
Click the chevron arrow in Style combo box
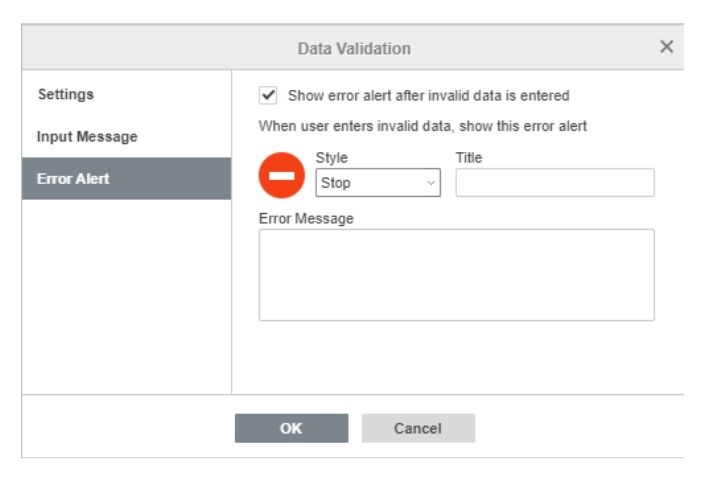pyautogui.click(x=431, y=183)
